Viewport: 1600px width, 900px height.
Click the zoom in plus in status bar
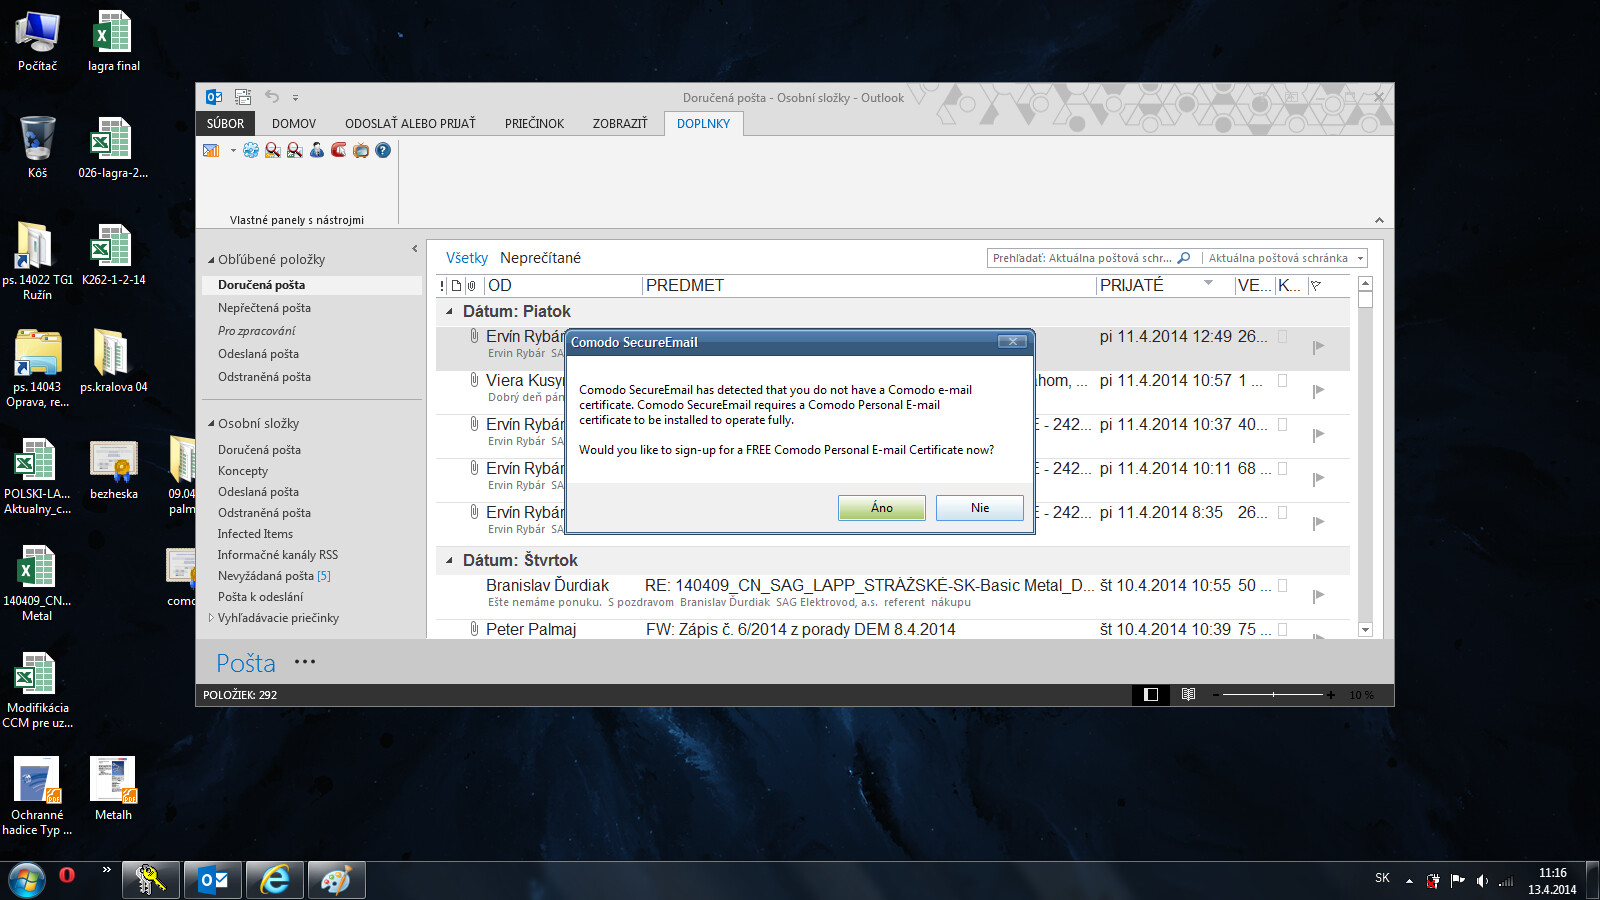(x=1331, y=694)
